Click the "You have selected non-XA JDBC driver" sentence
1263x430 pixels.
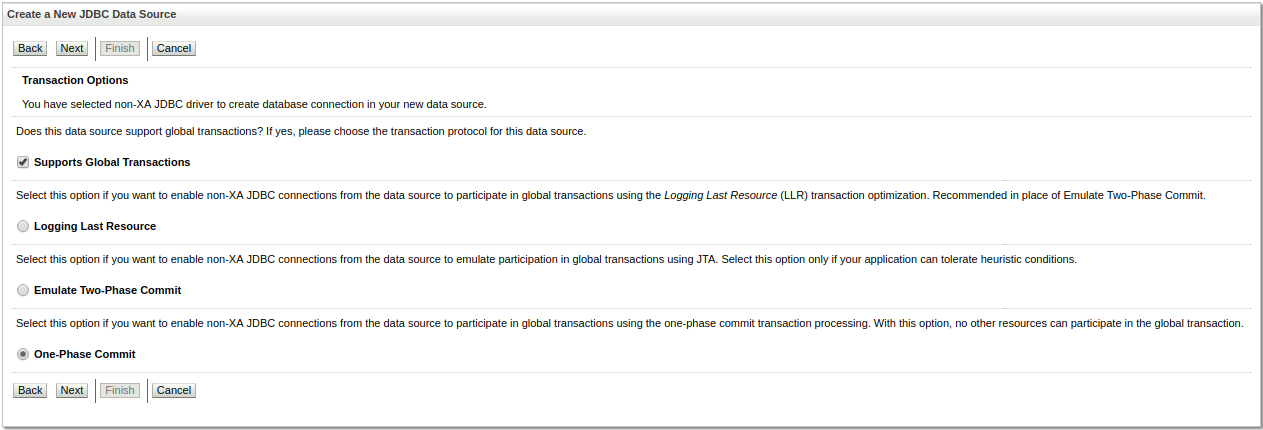click(x=254, y=104)
